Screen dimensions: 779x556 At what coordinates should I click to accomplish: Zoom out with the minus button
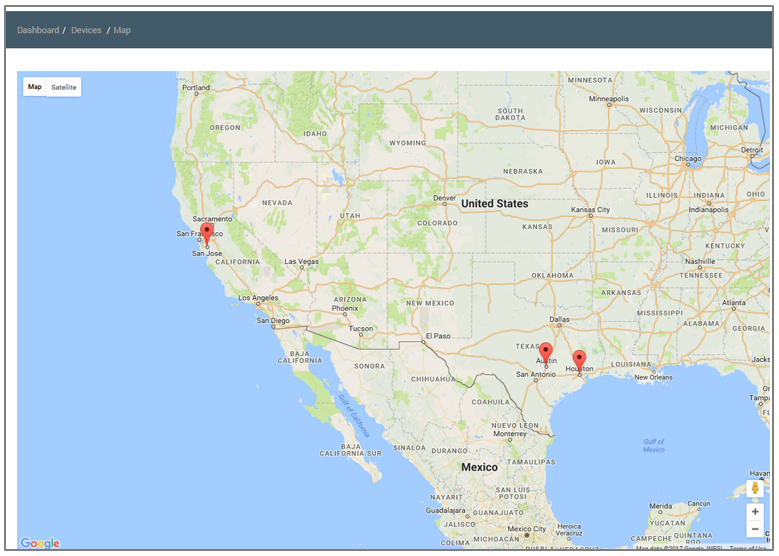(x=755, y=529)
